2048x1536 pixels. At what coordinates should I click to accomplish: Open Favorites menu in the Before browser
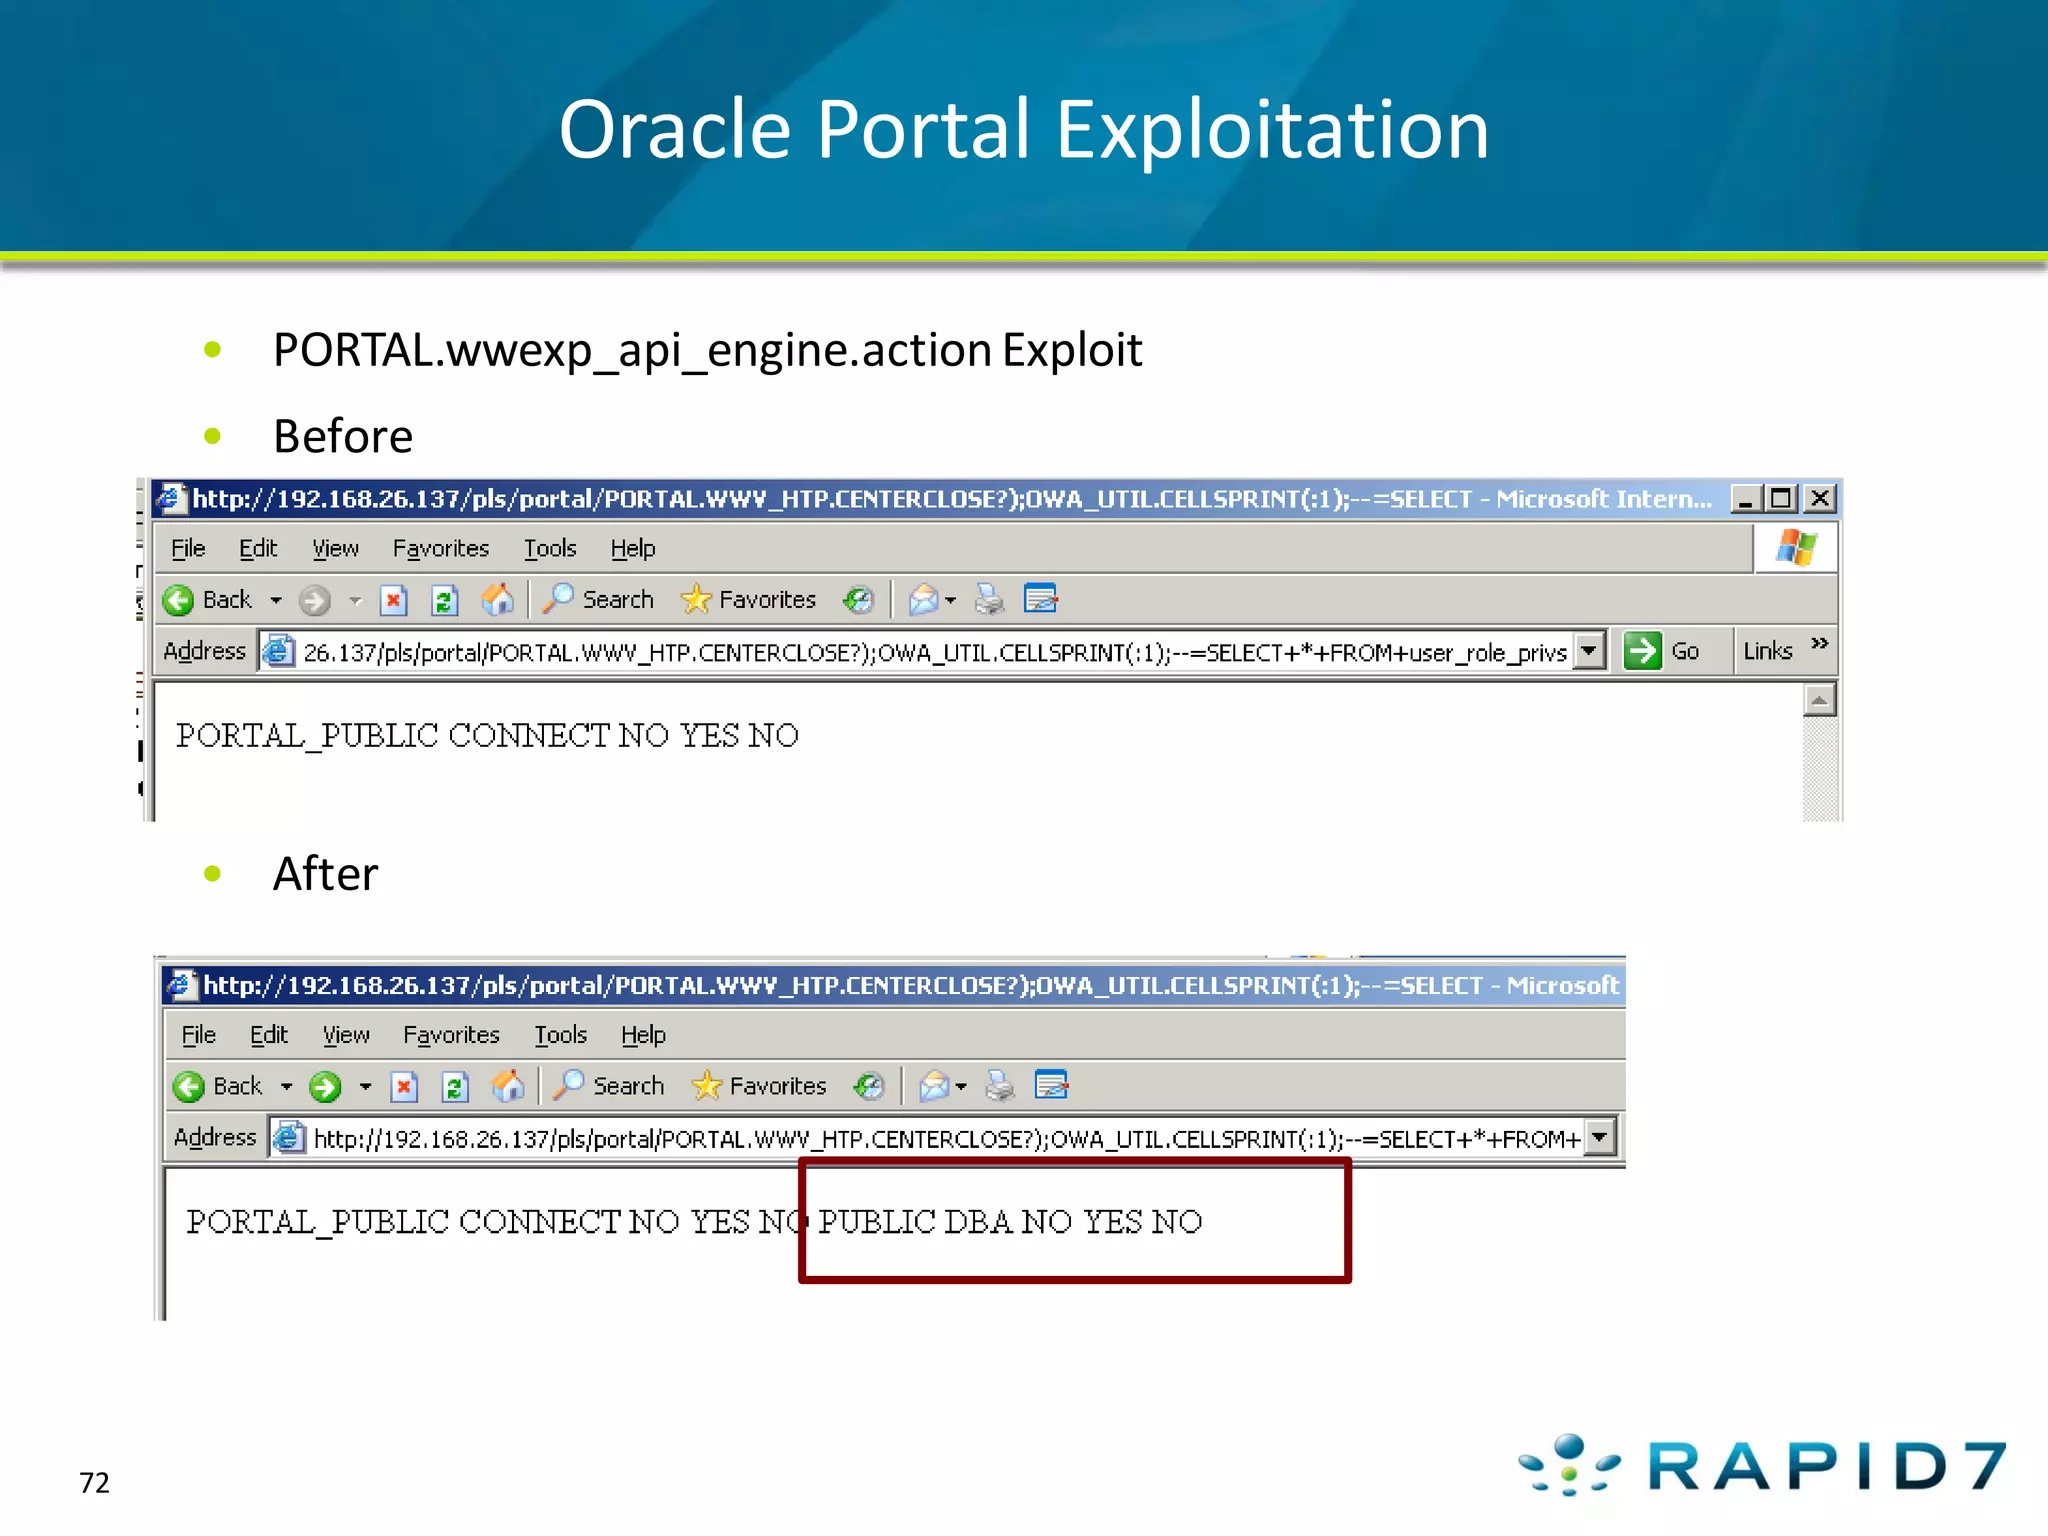pyautogui.click(x=441, y=548)
